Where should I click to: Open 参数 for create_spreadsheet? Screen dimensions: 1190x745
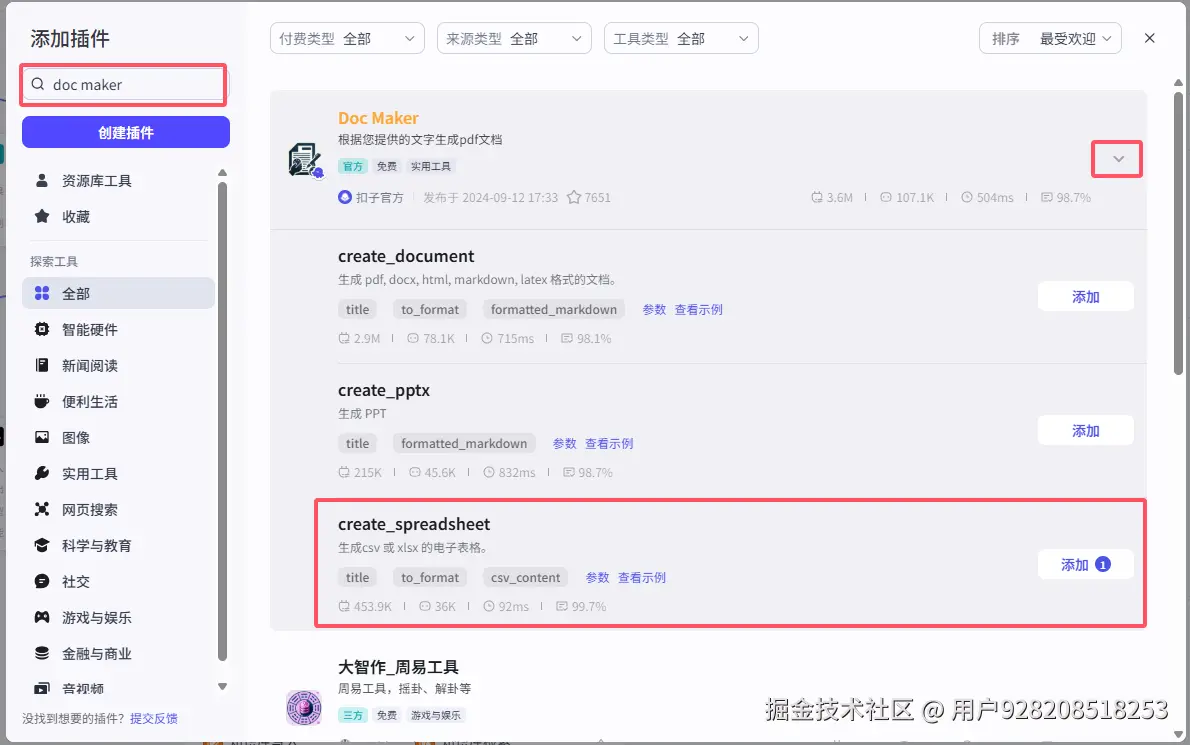pos(597,577)
